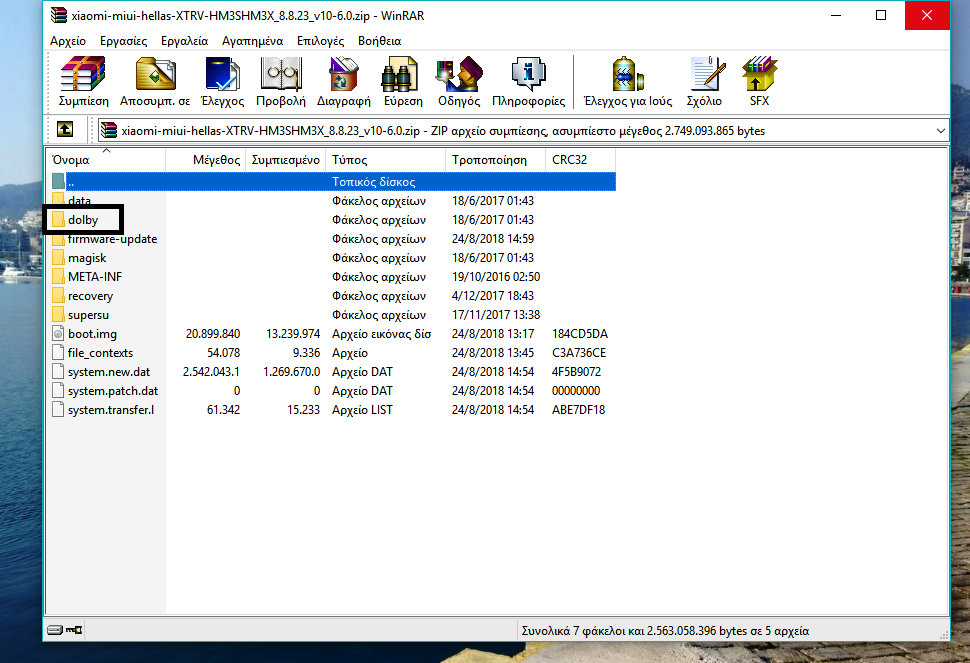The image size is (970, 663).
Task: Open the Αρχείο menu
Action: coord(68,41)
